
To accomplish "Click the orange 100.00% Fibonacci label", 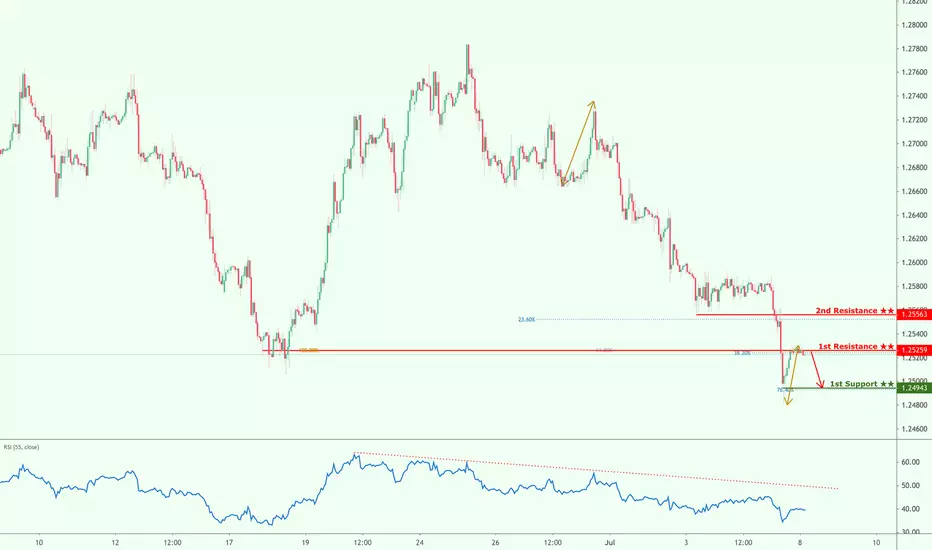I will point(308,351).
